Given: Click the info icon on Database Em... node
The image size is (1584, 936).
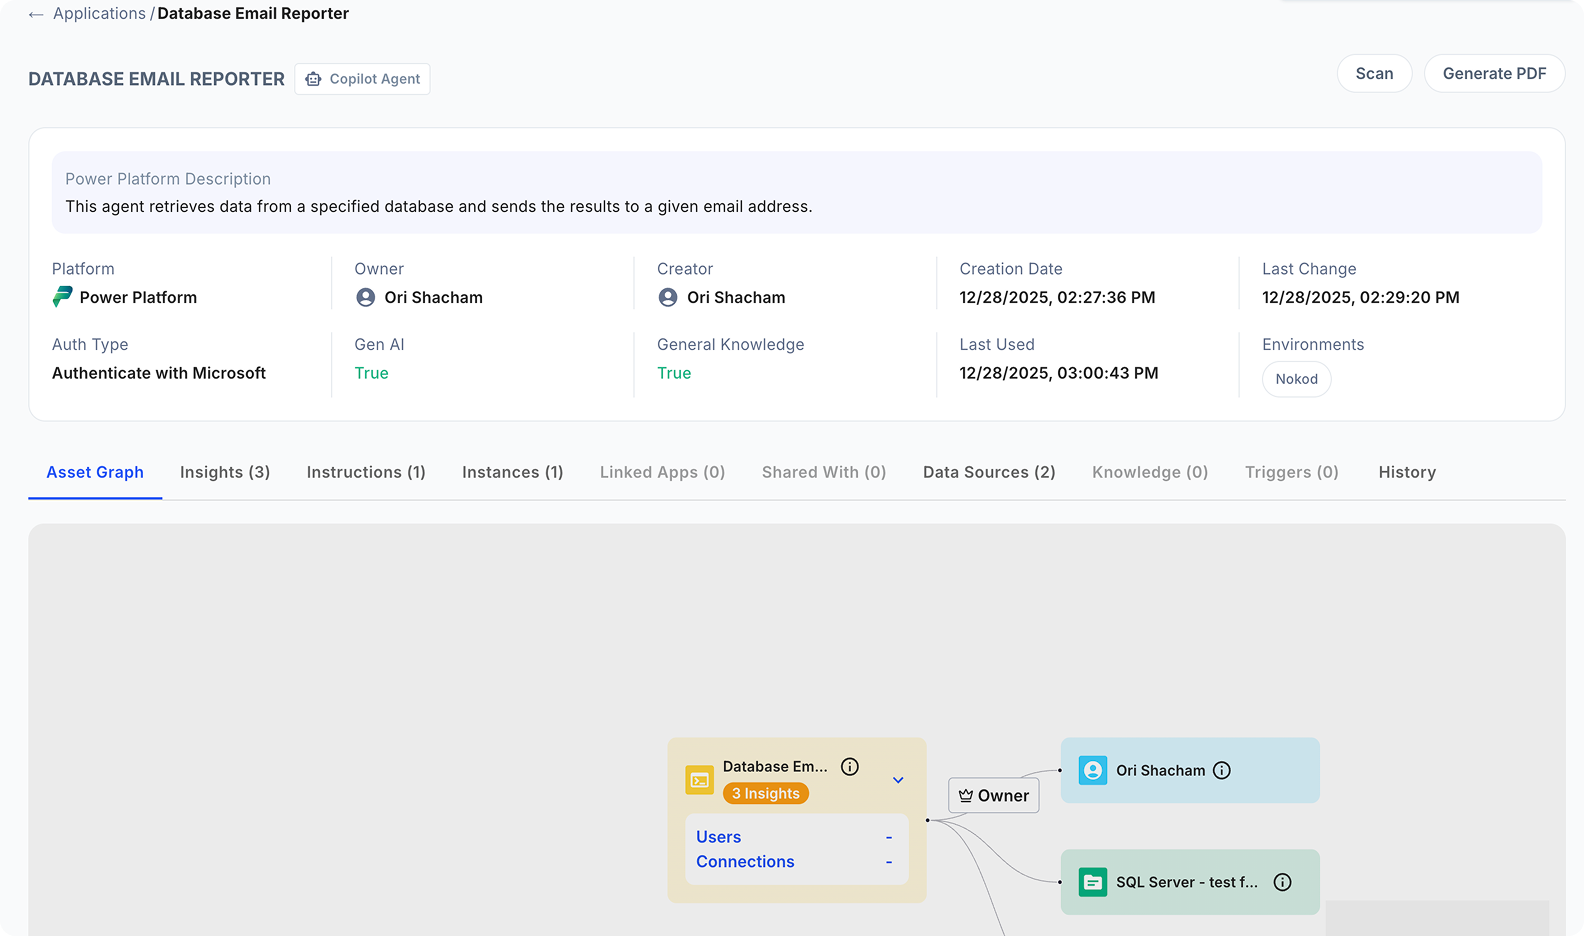Looking at the screenshot, I should 850,767.
